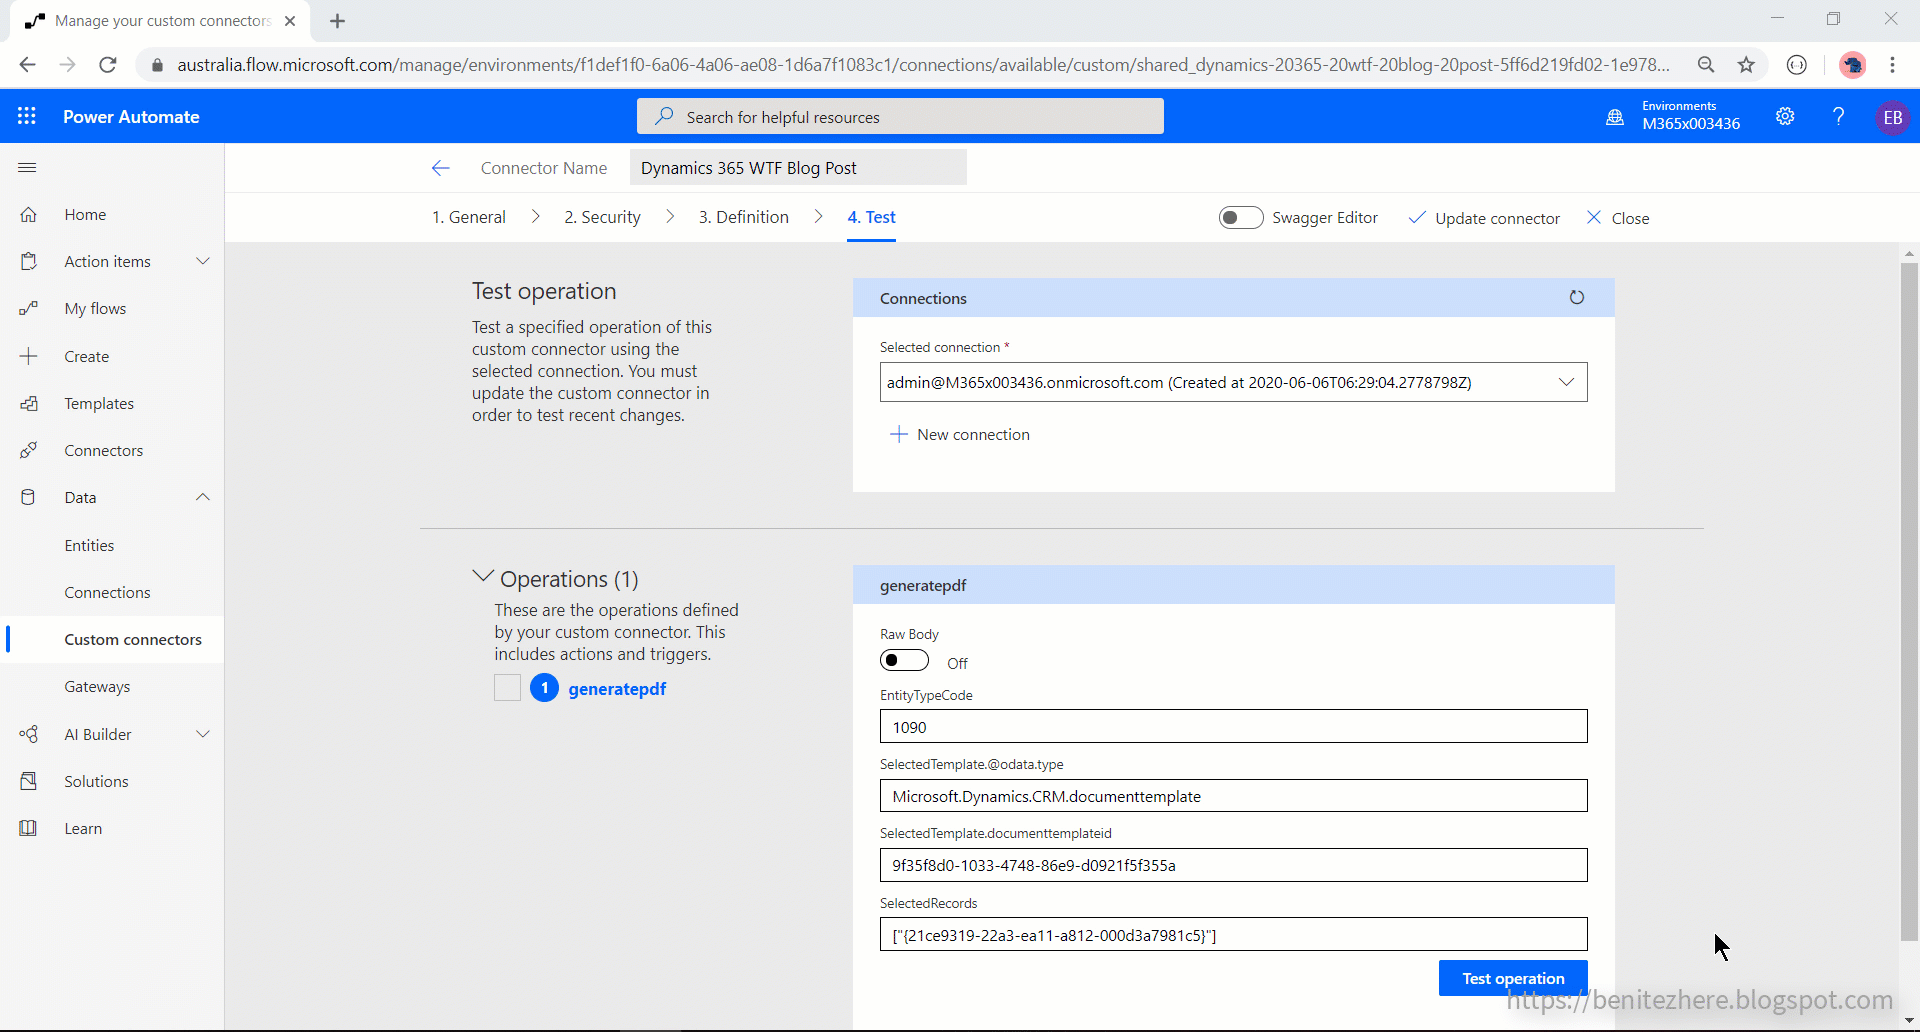1920x1032 pixels.
Task: Expand the AI Builder sidebar section
Action: pos(203,734)
